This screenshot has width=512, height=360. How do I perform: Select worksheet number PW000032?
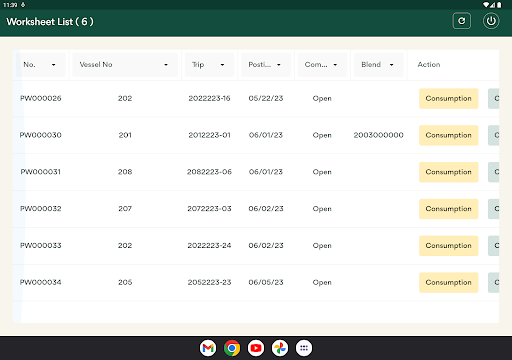[x=41, y=209]
